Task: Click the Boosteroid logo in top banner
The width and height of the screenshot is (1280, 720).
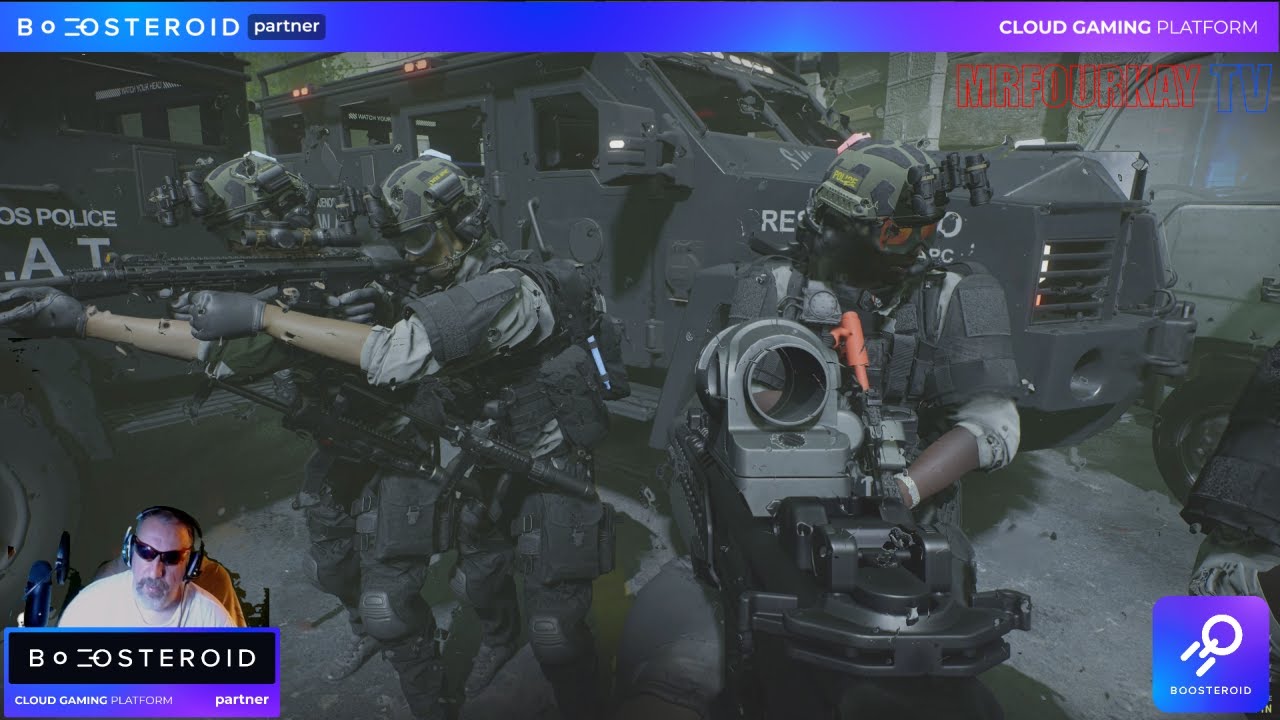Action: (x=128, y=27)
